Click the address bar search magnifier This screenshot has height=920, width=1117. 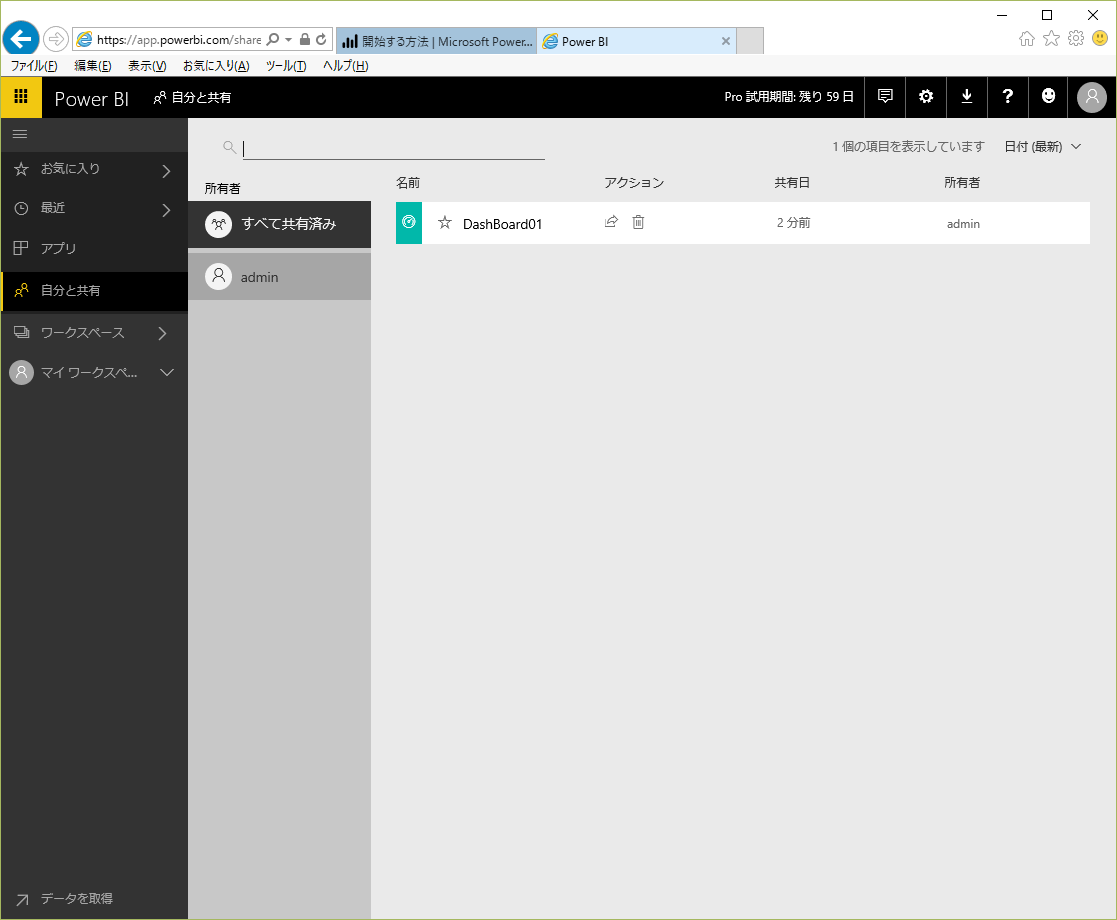pyautogui.click(x=273, y=39)
